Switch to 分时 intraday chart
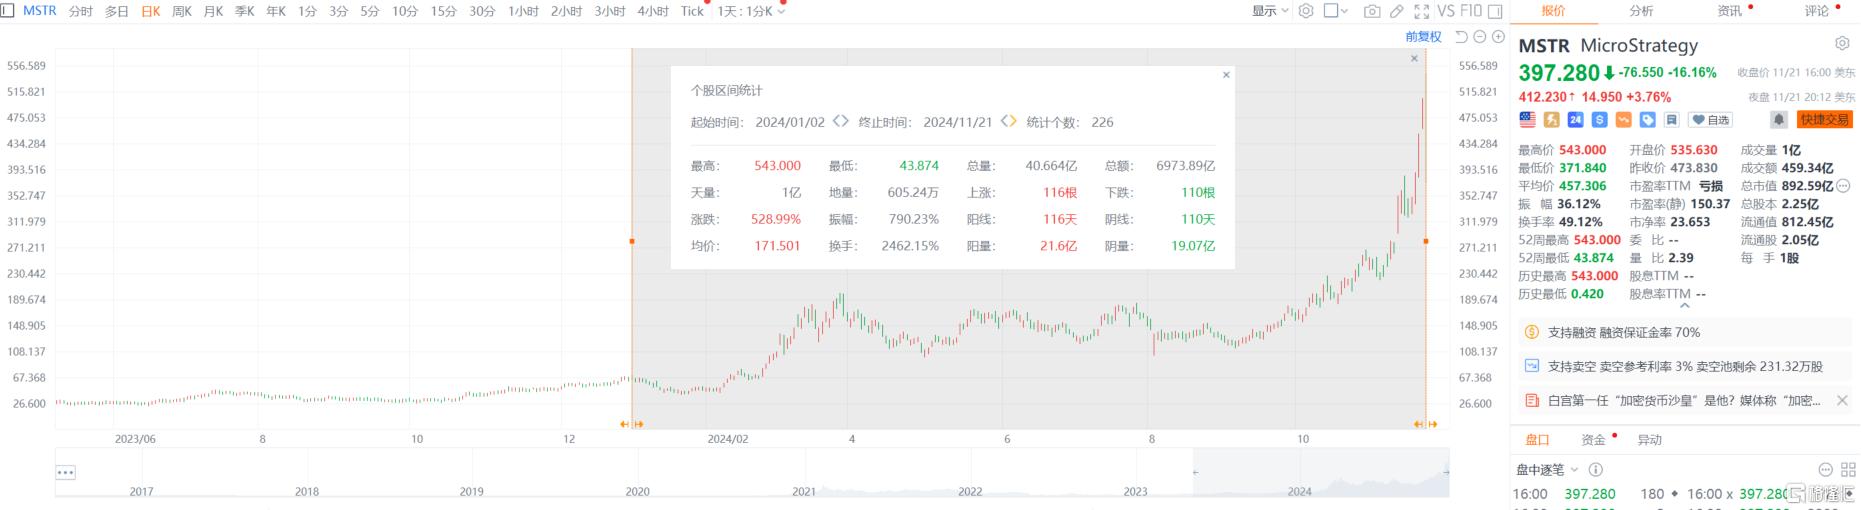 click(x=81, y=11)
